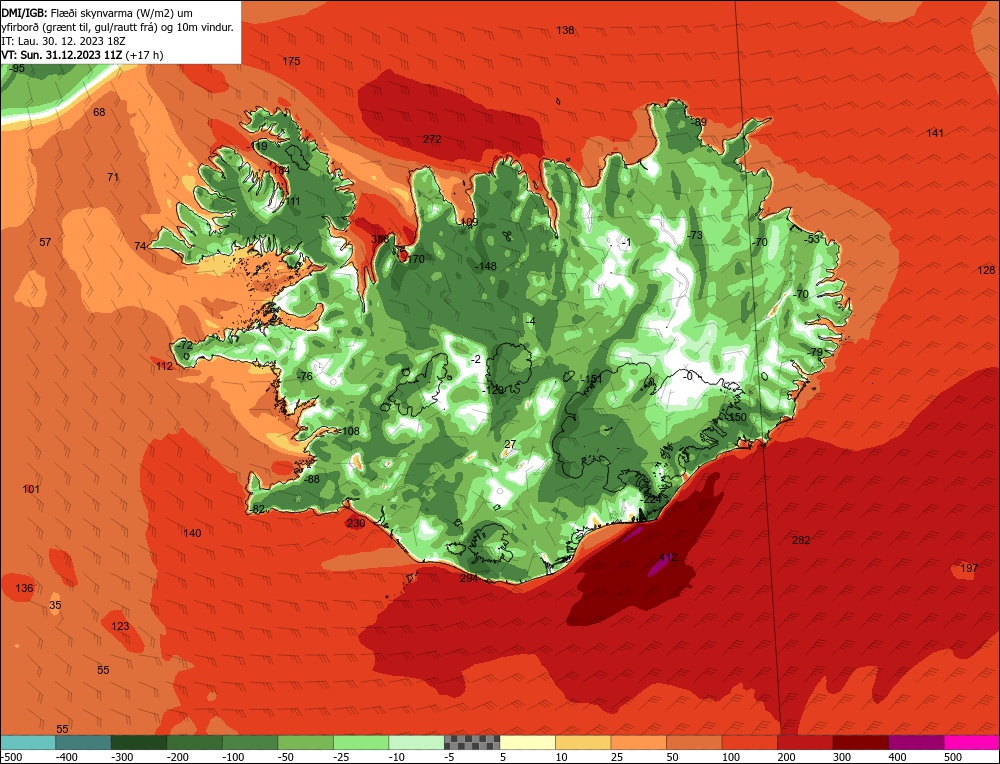Select the purple legend swatch between 400 and 500
This screenshot has width=1000, height=764.
click(916, 742)
